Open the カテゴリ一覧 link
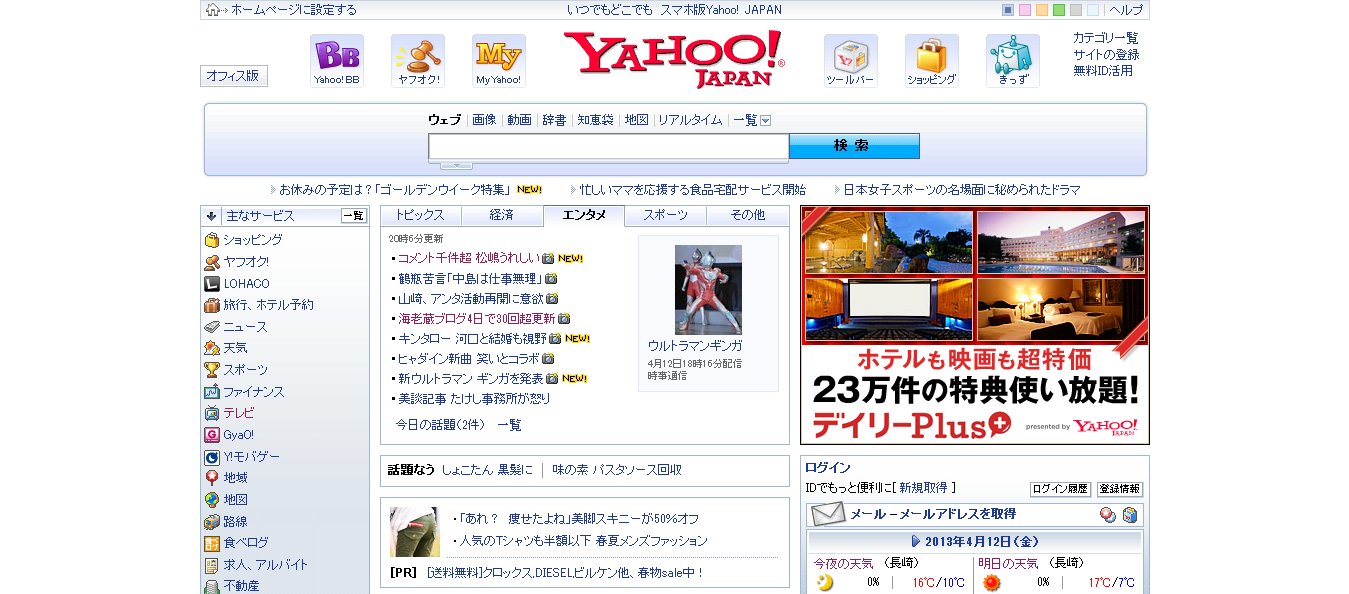Screen dimensions: 1349x594 click(1106, 38)
